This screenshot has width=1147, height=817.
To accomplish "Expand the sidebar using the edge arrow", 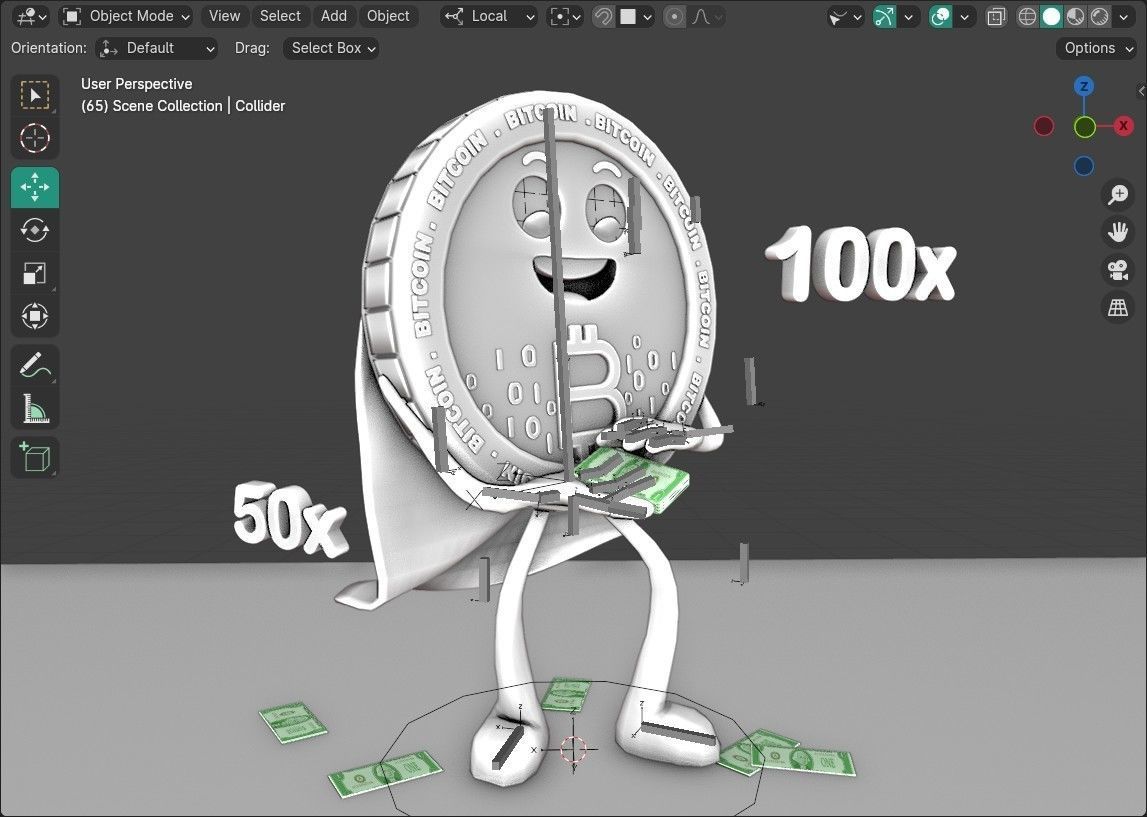I will point(1141,91).
